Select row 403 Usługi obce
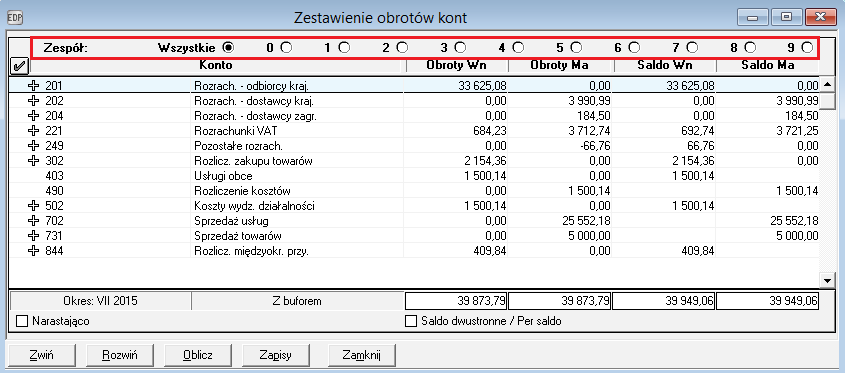This screenshot has height=373, width=845. (x=415, y=176)
